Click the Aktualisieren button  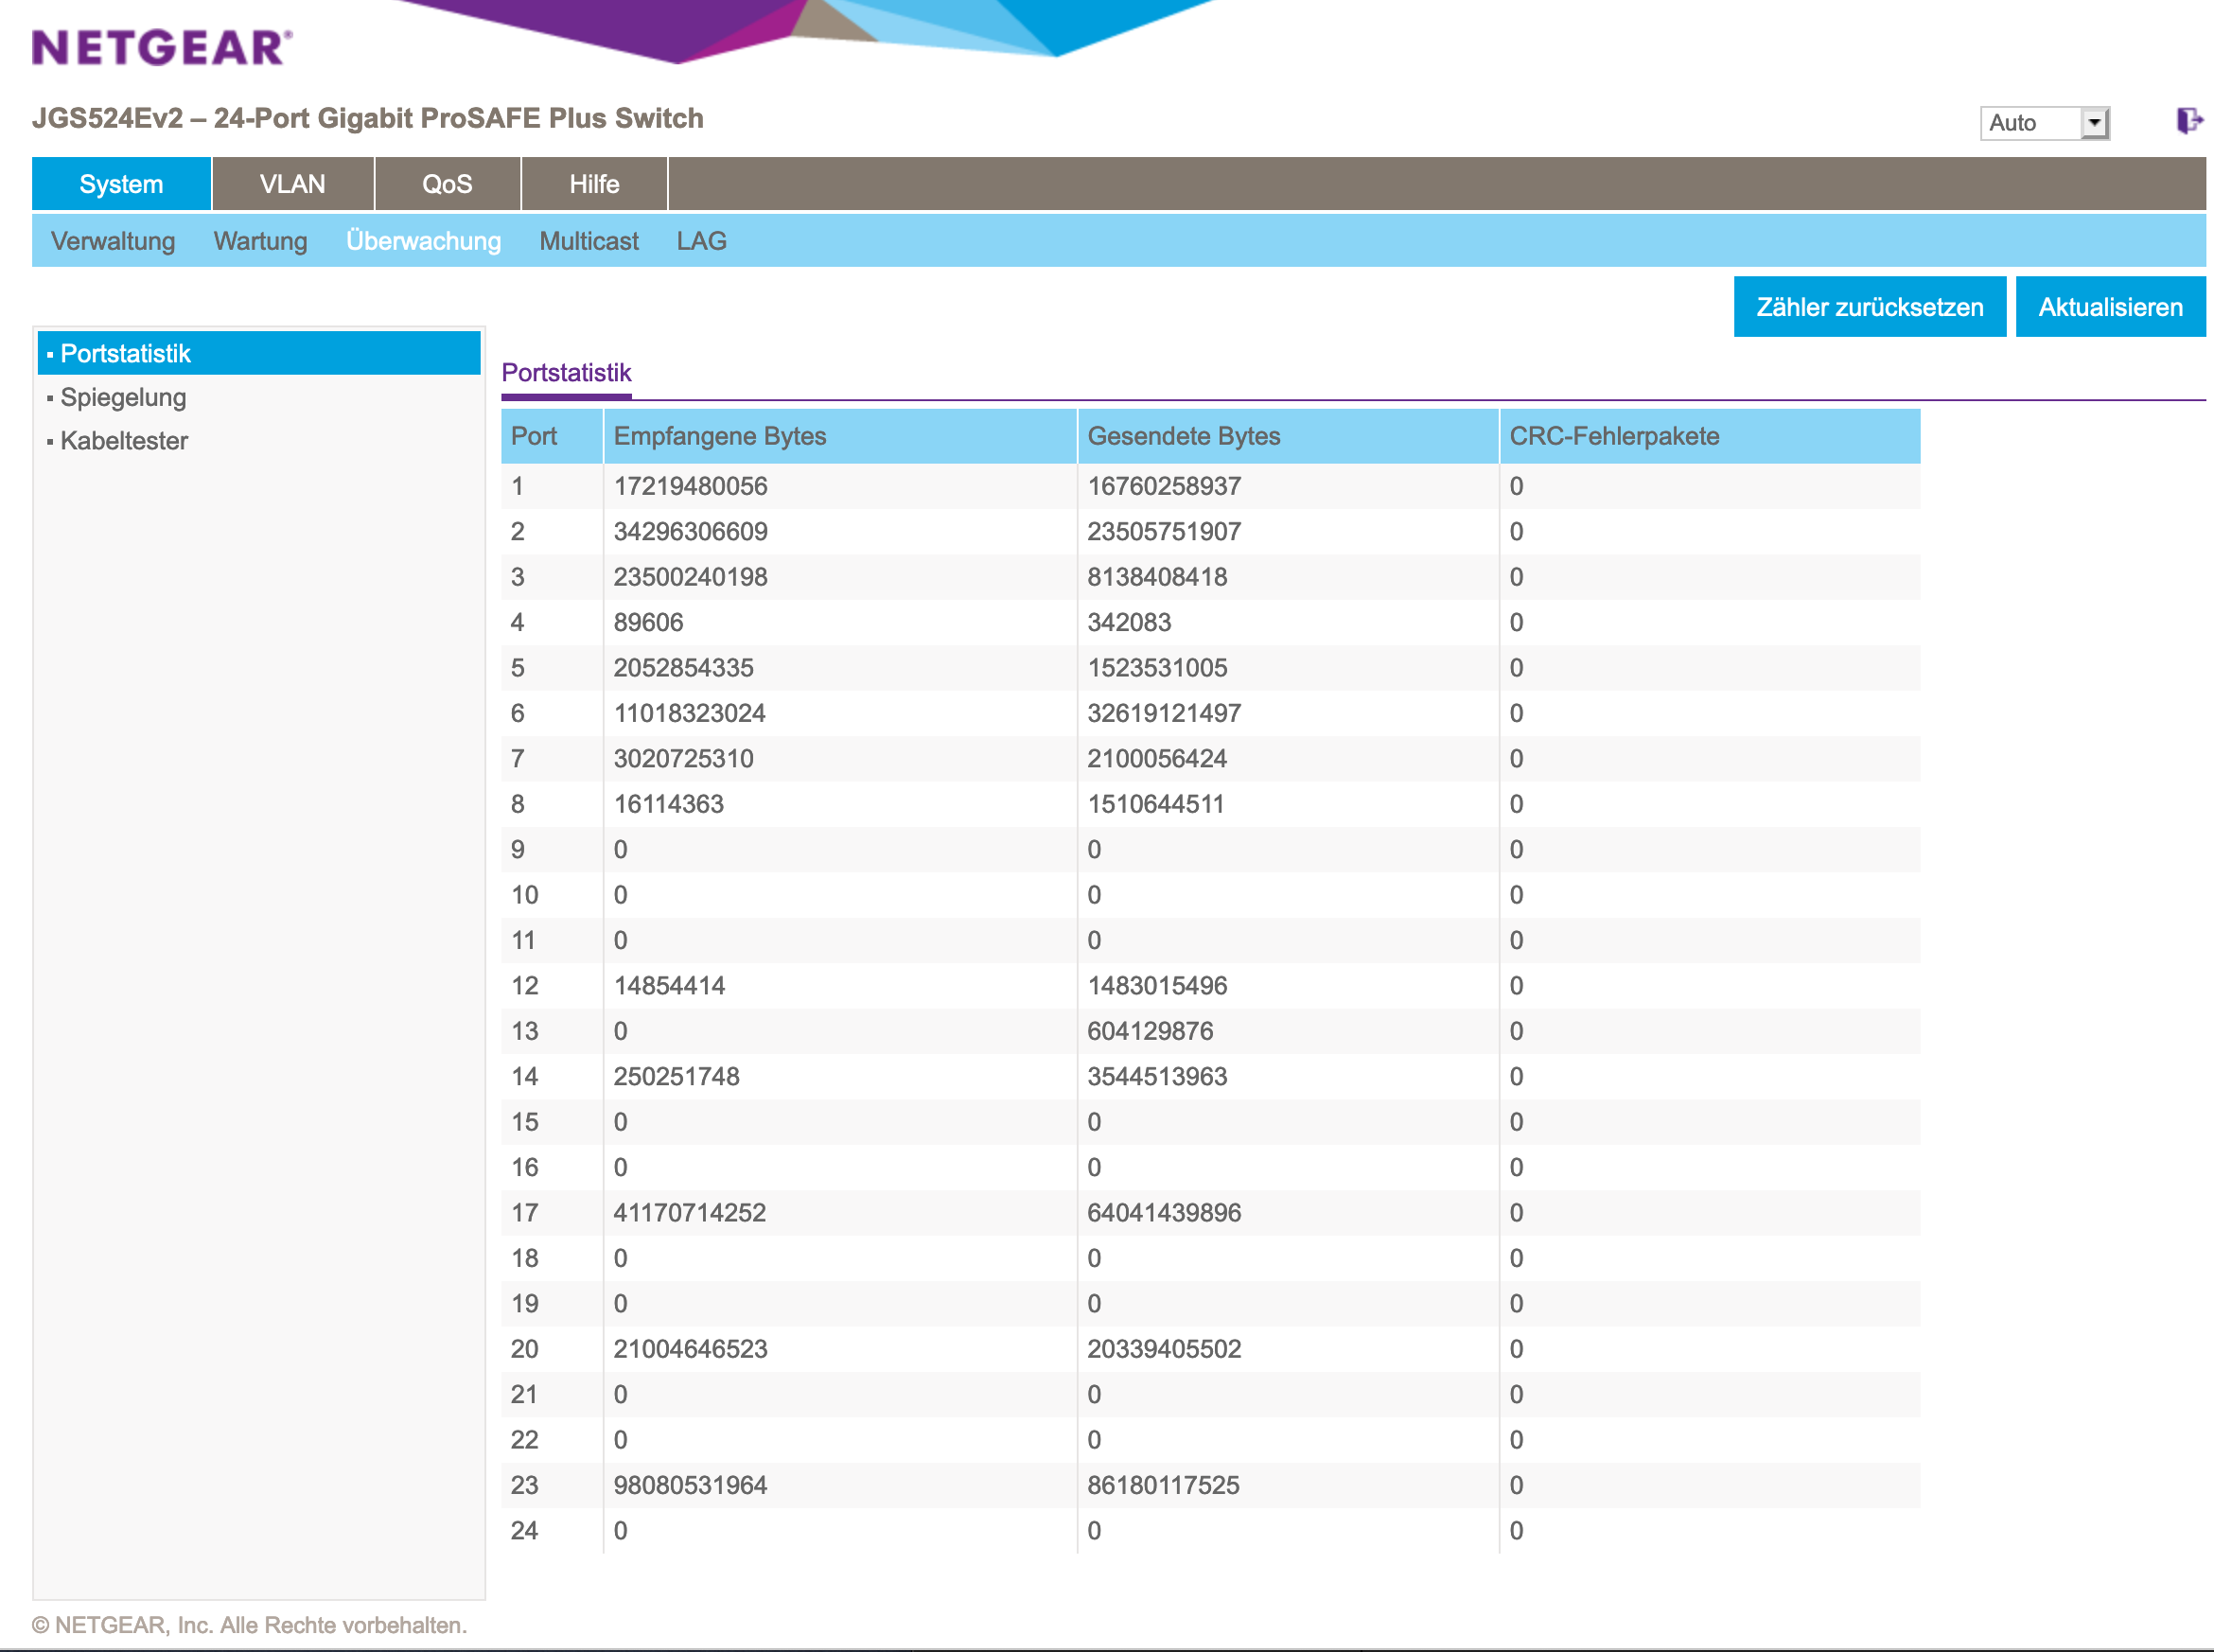[2109, 307]
